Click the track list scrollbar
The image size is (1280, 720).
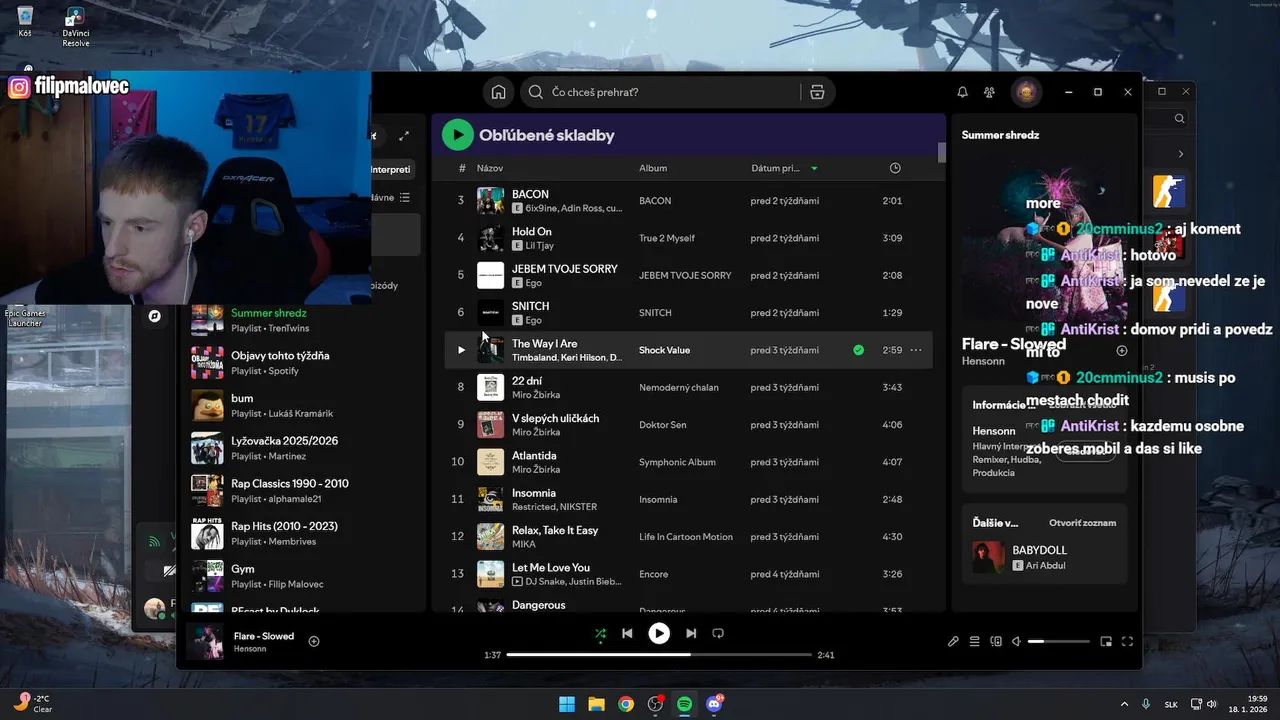(941, 153)
